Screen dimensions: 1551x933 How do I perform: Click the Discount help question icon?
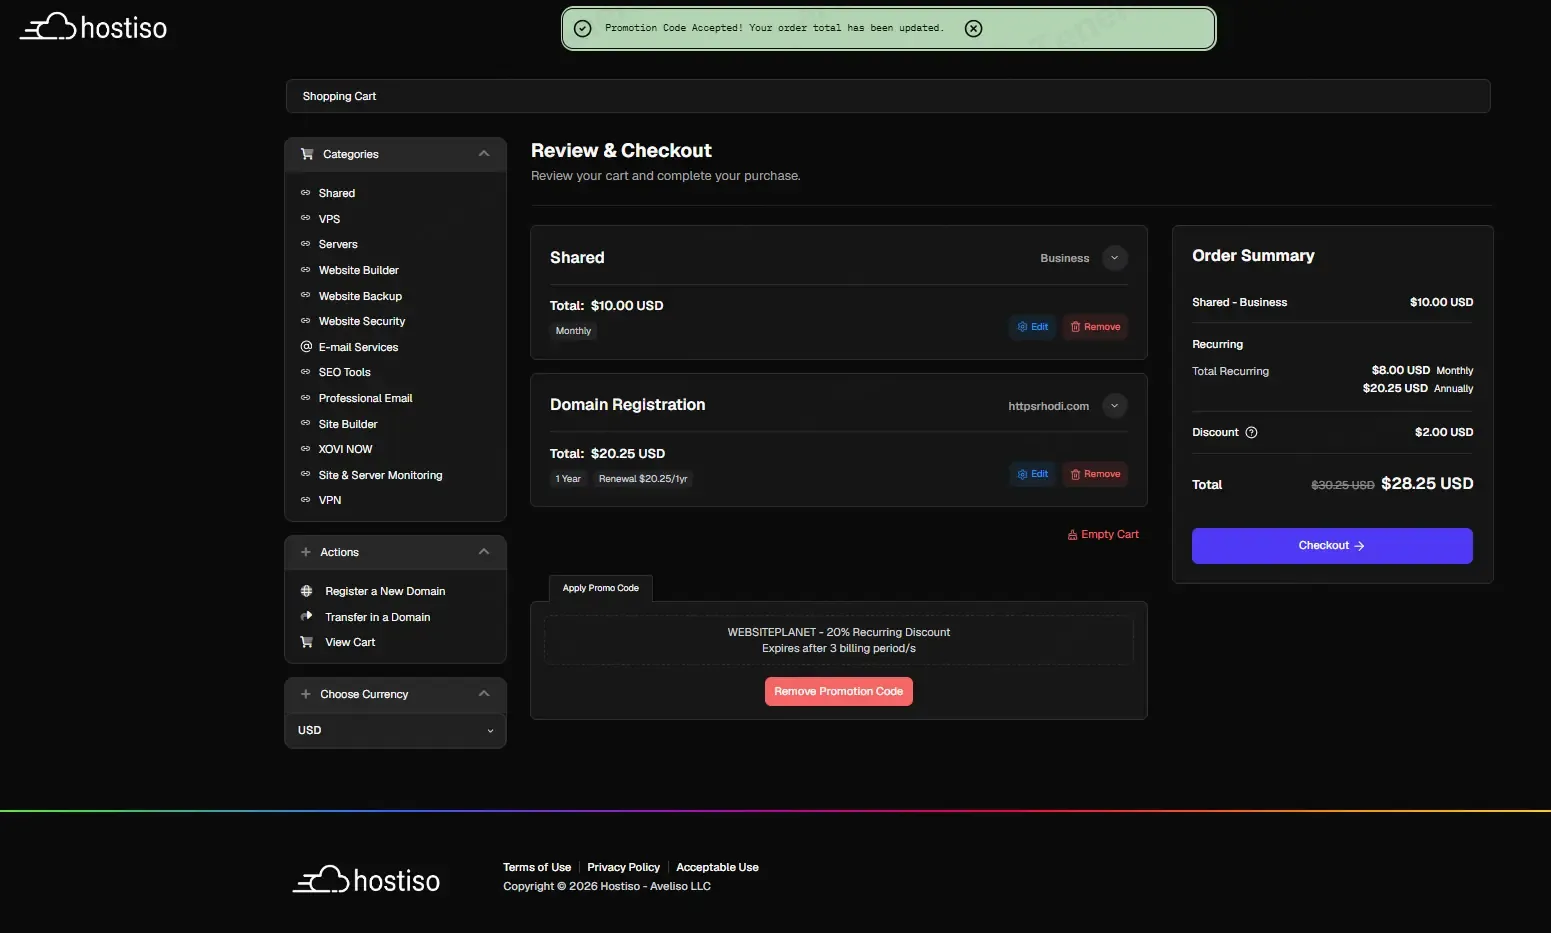click(x=1251, y=432)
